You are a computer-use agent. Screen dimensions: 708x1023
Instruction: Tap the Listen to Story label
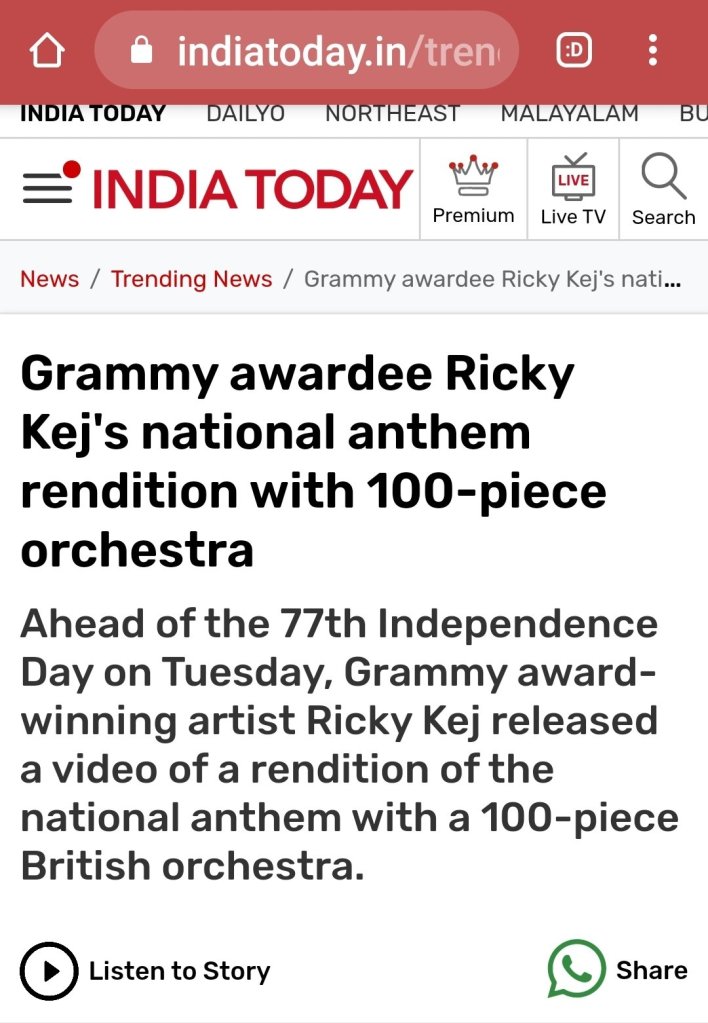tap(179, 971)
